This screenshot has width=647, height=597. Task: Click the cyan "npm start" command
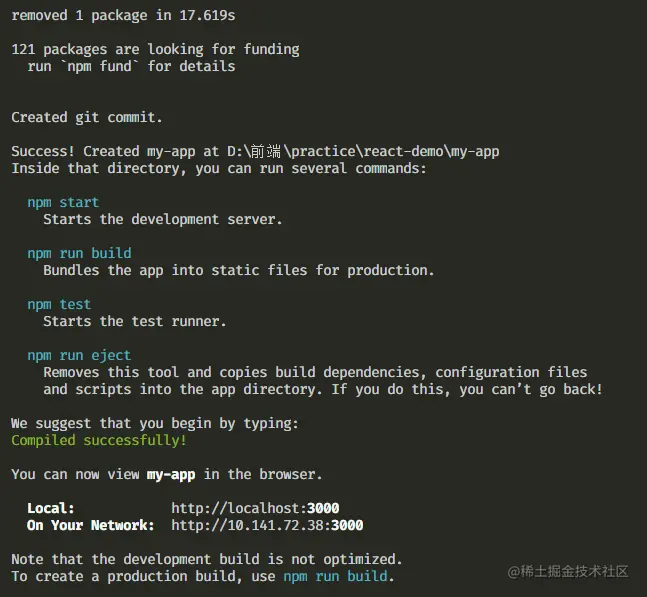click(63, 202)
